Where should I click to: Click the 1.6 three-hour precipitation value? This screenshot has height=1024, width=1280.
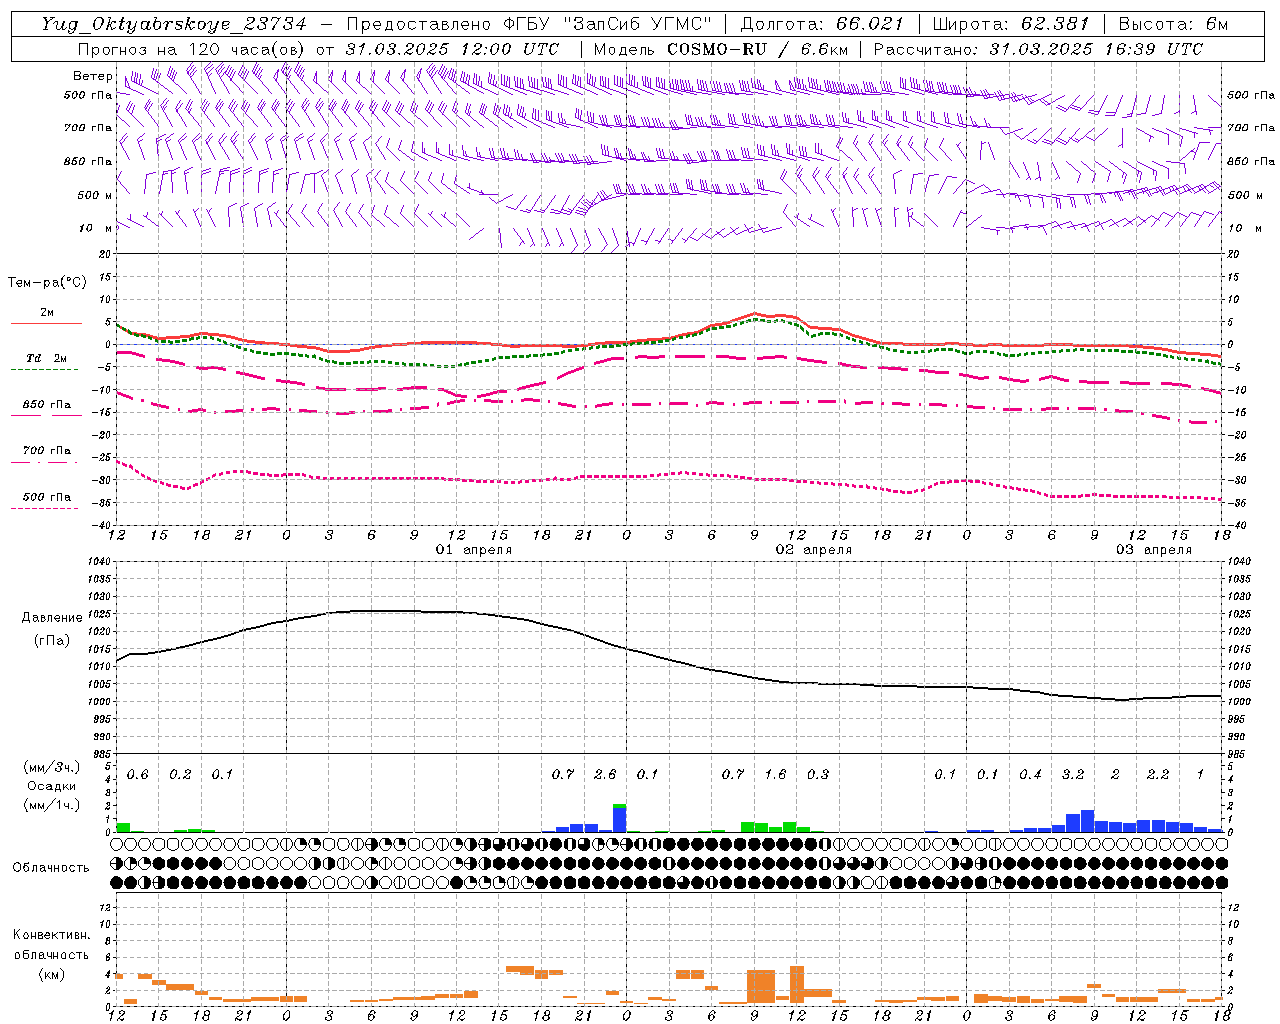click(x=775, y=775)
